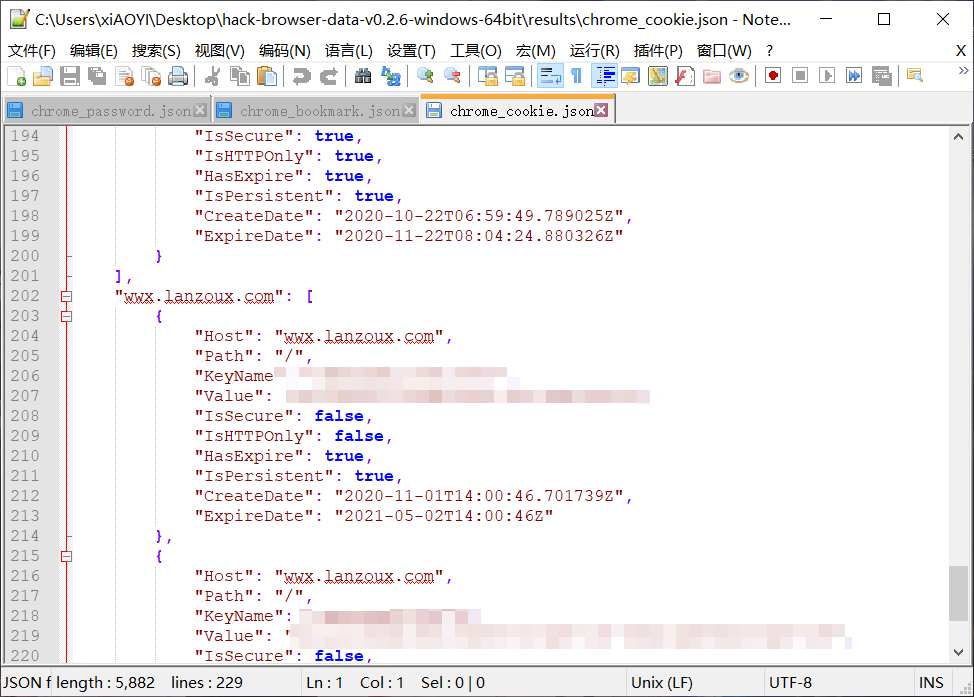Click the Undo arrow icon
This screenshot has height=697, width=974.
pyautogui.click(x=301, y=76)
